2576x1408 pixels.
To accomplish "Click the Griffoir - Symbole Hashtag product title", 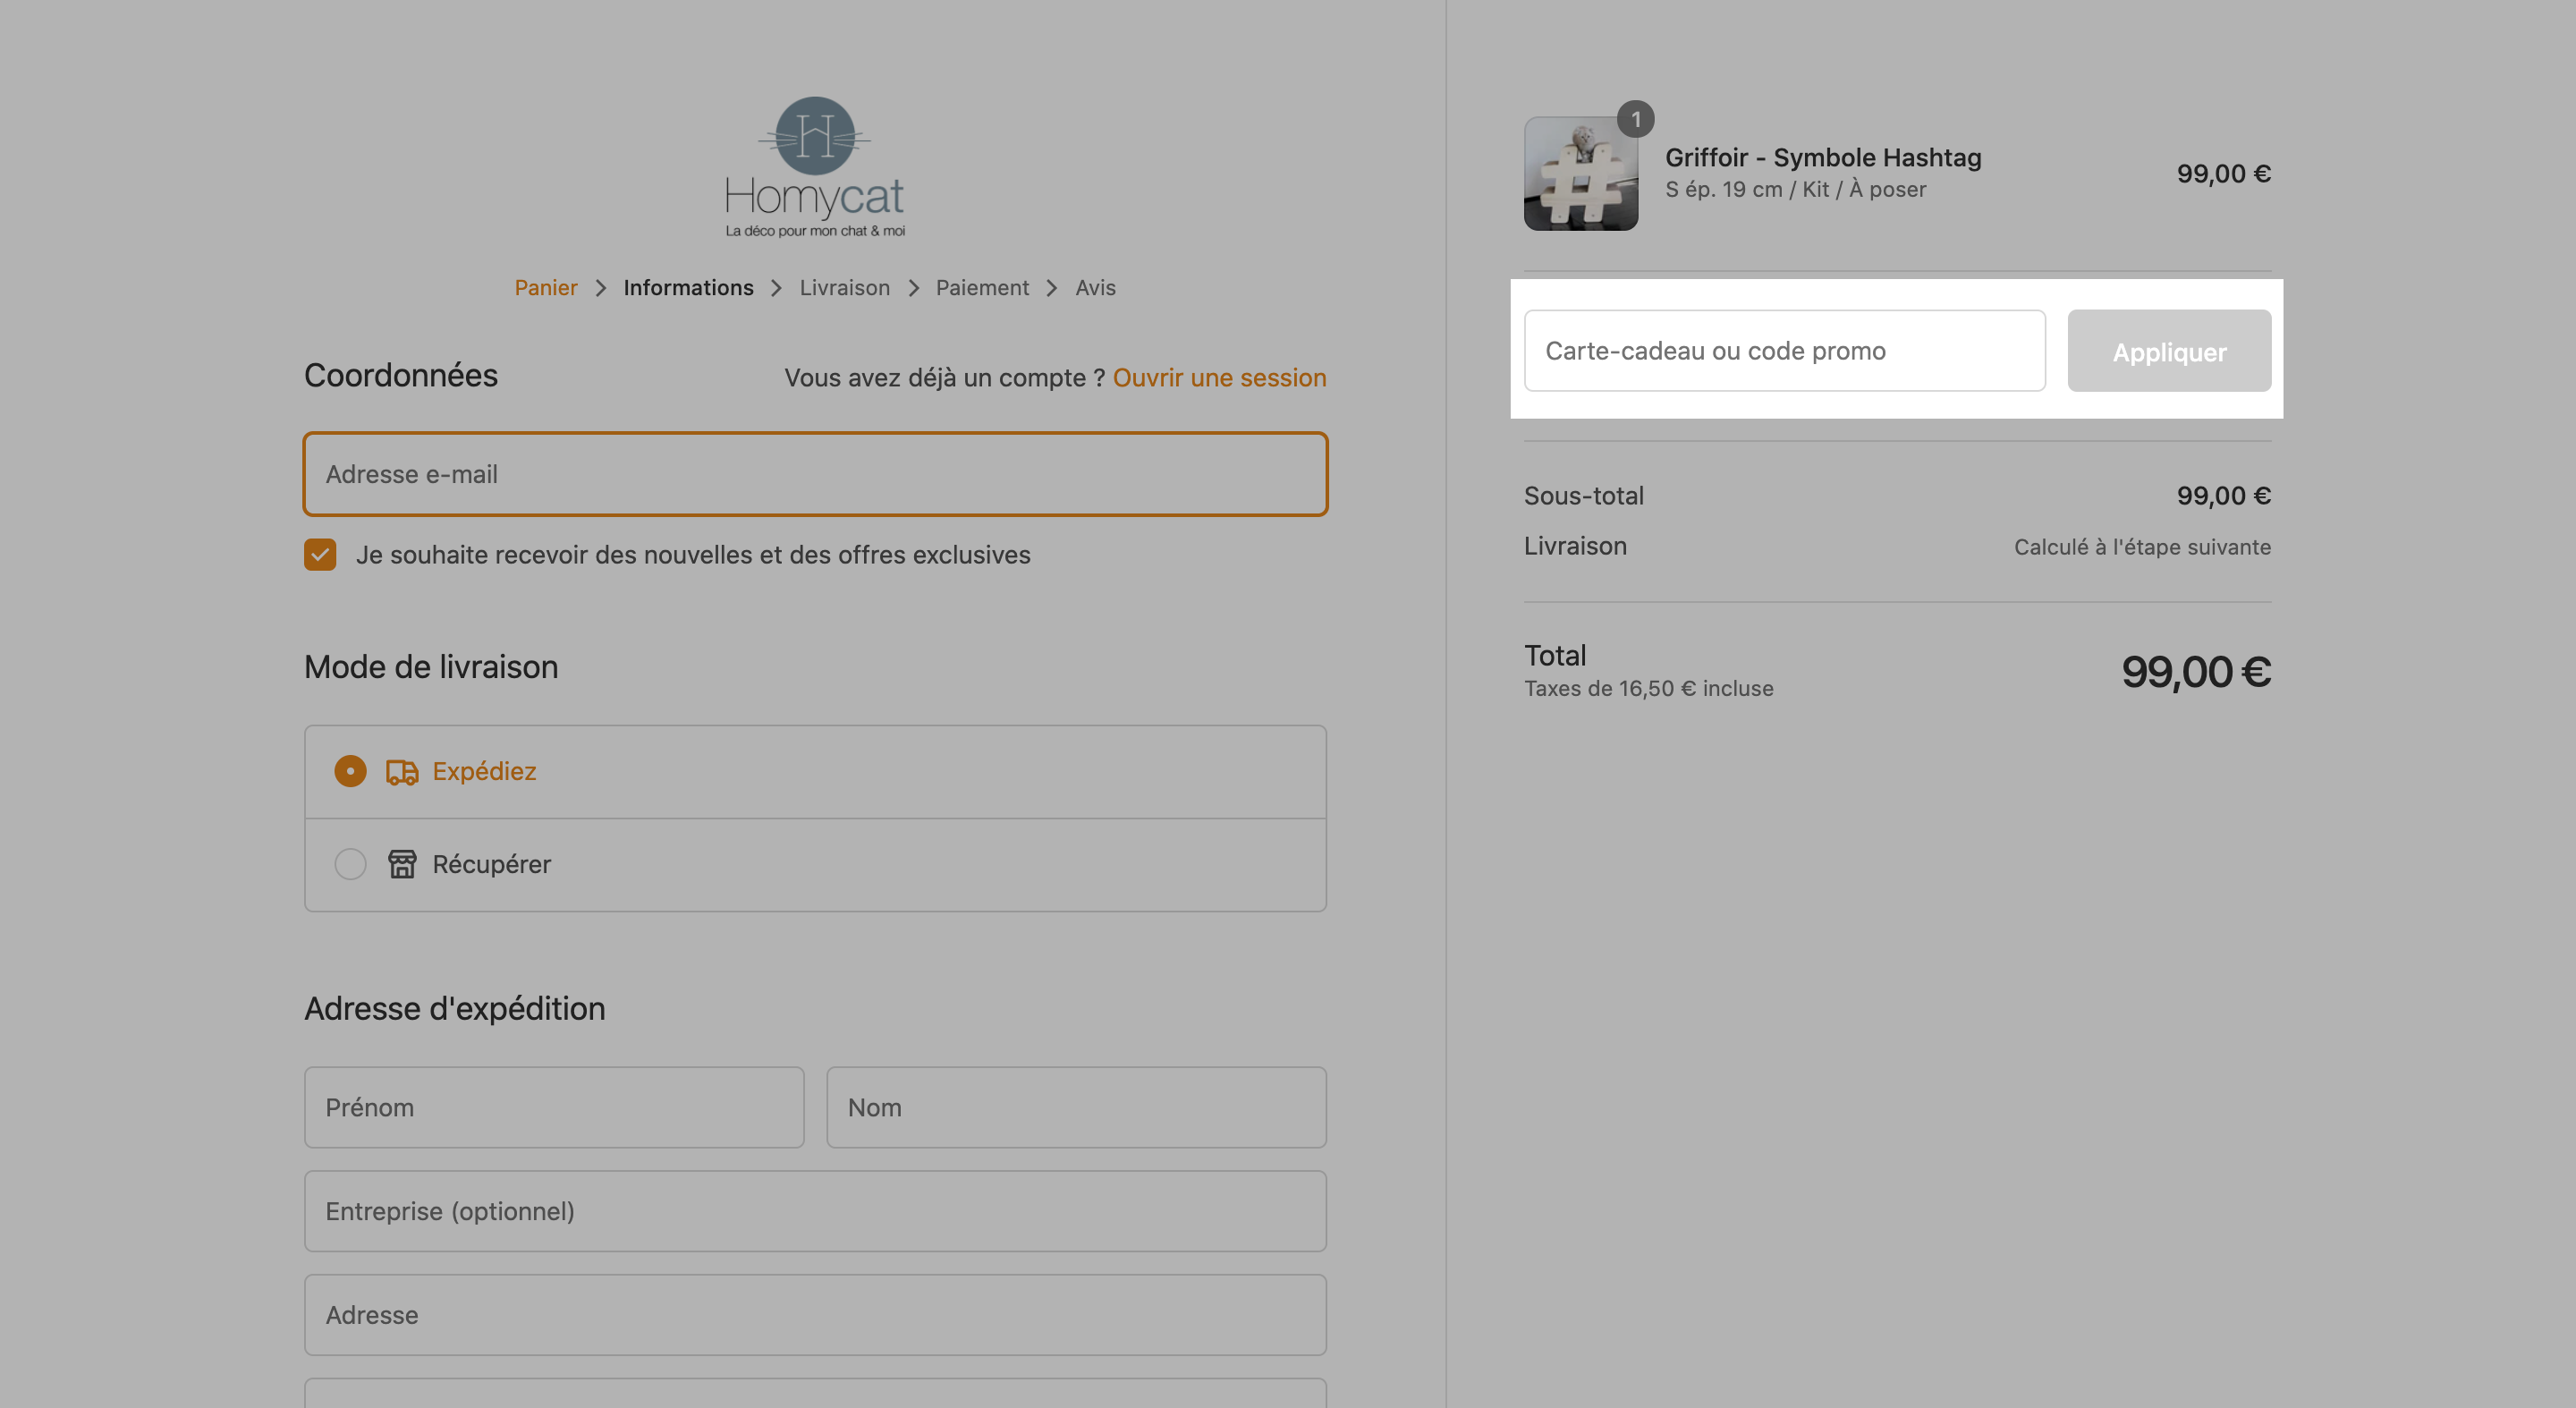I will point(1823,158).
